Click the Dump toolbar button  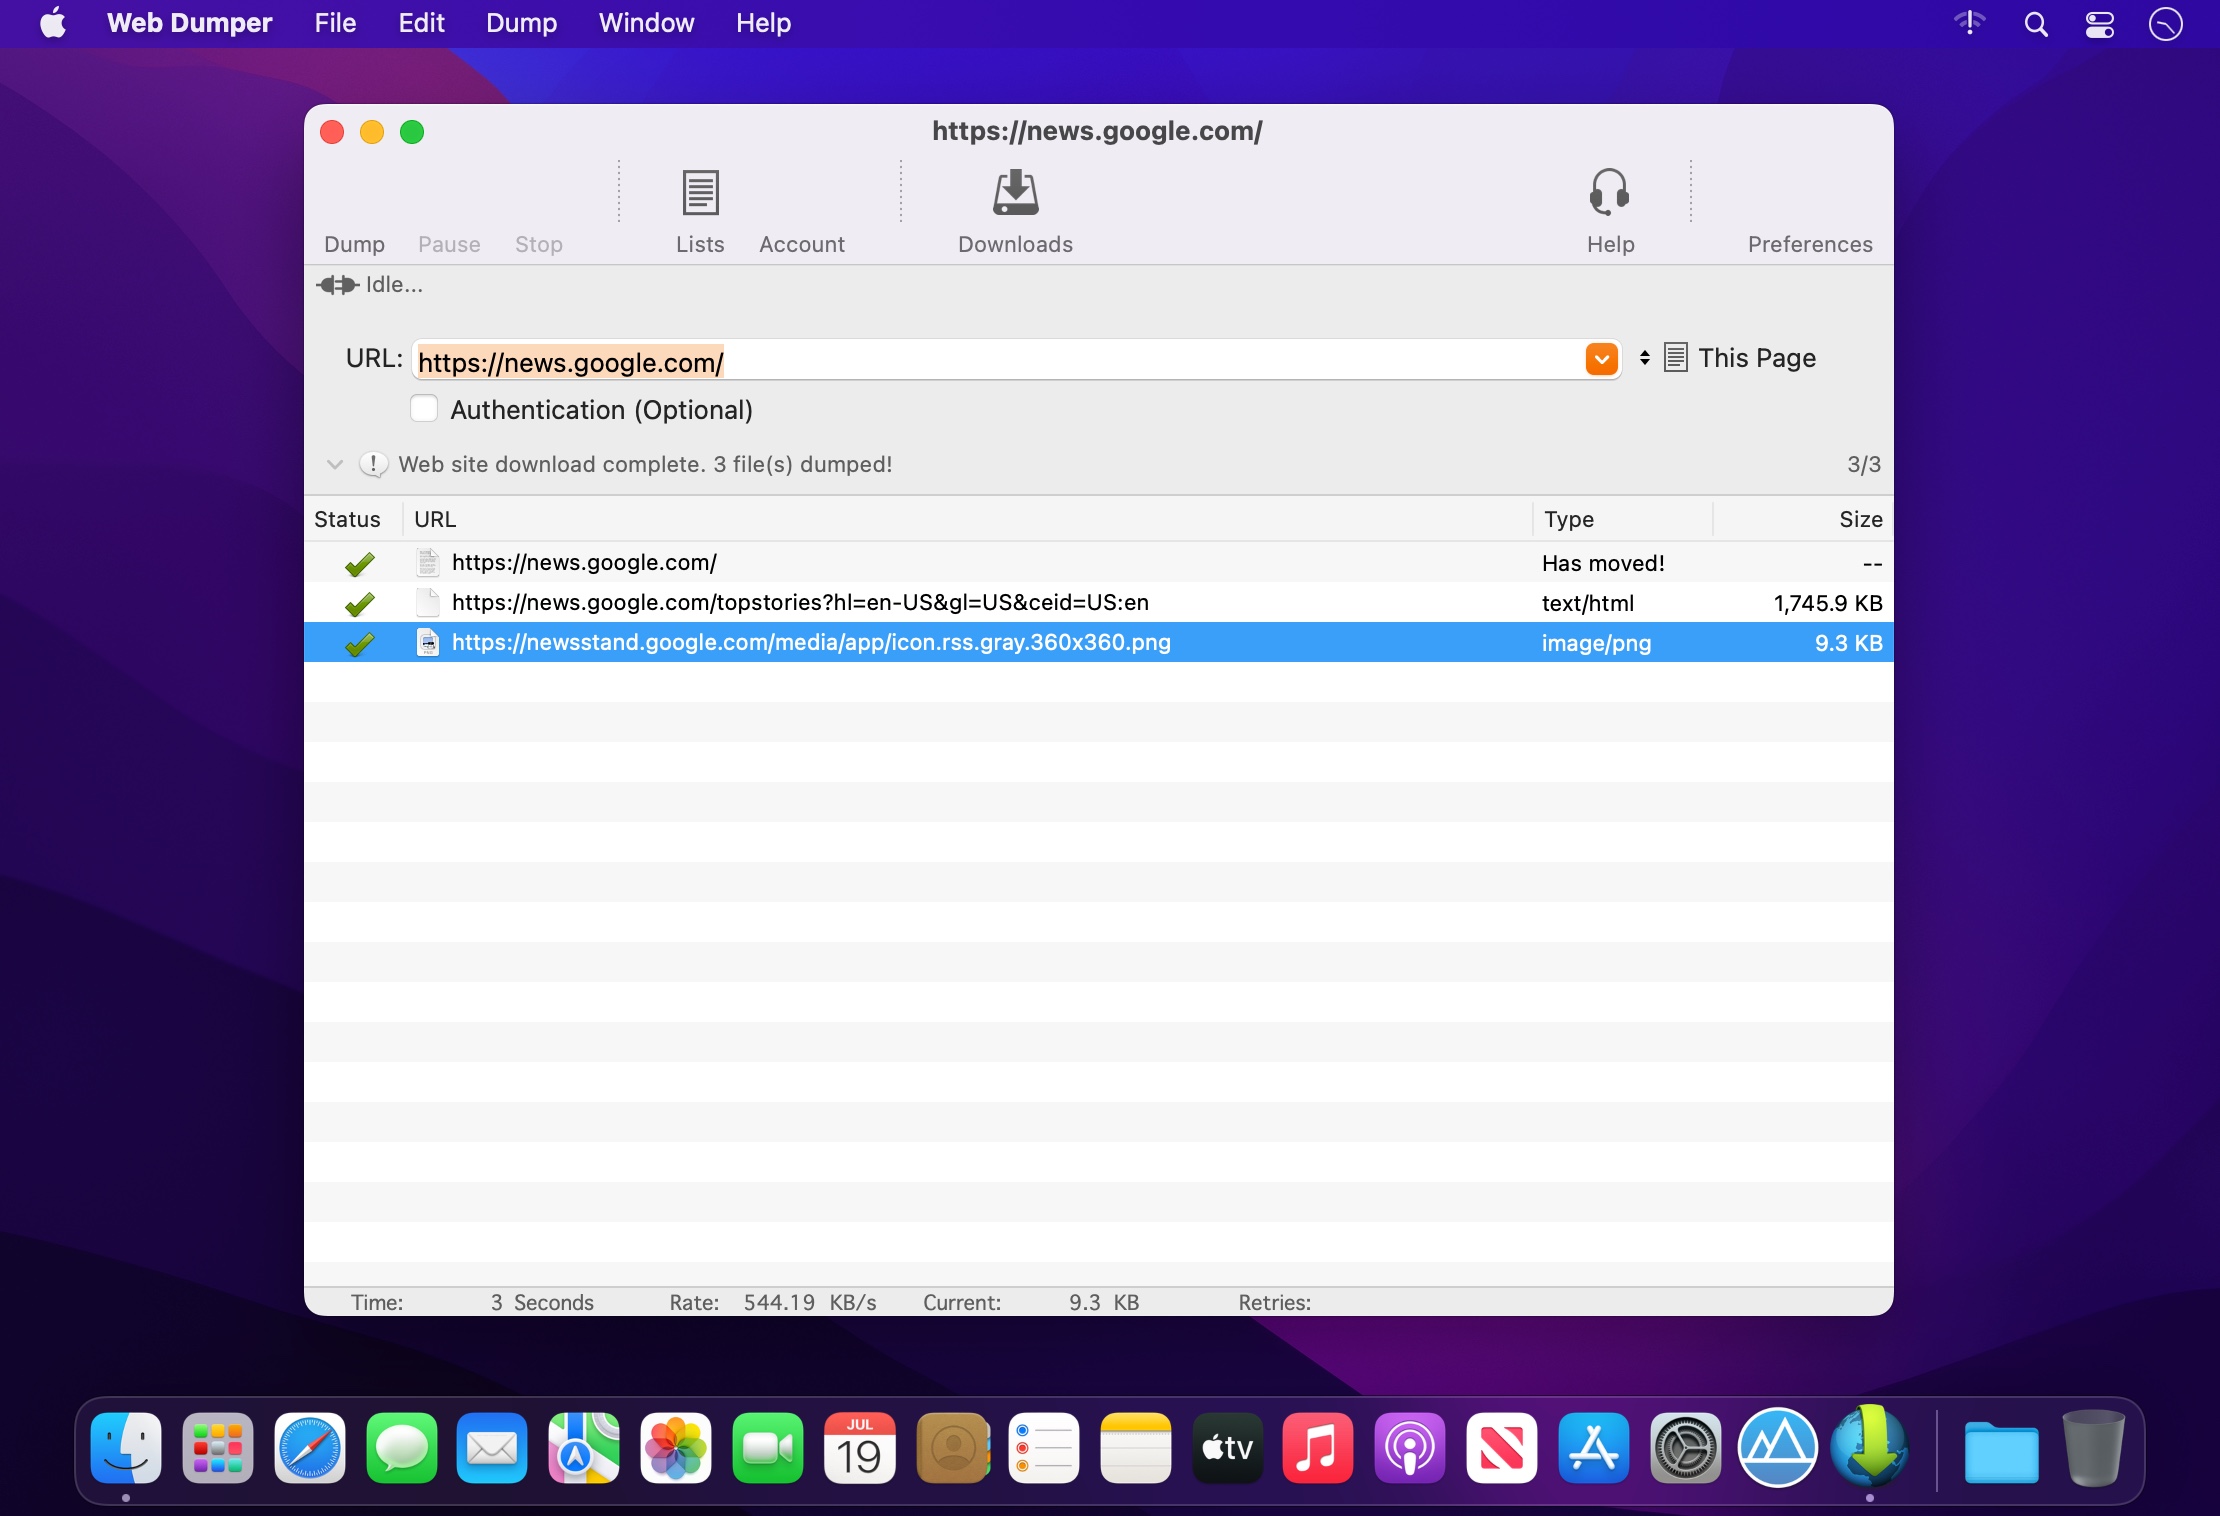coord(354,244)
